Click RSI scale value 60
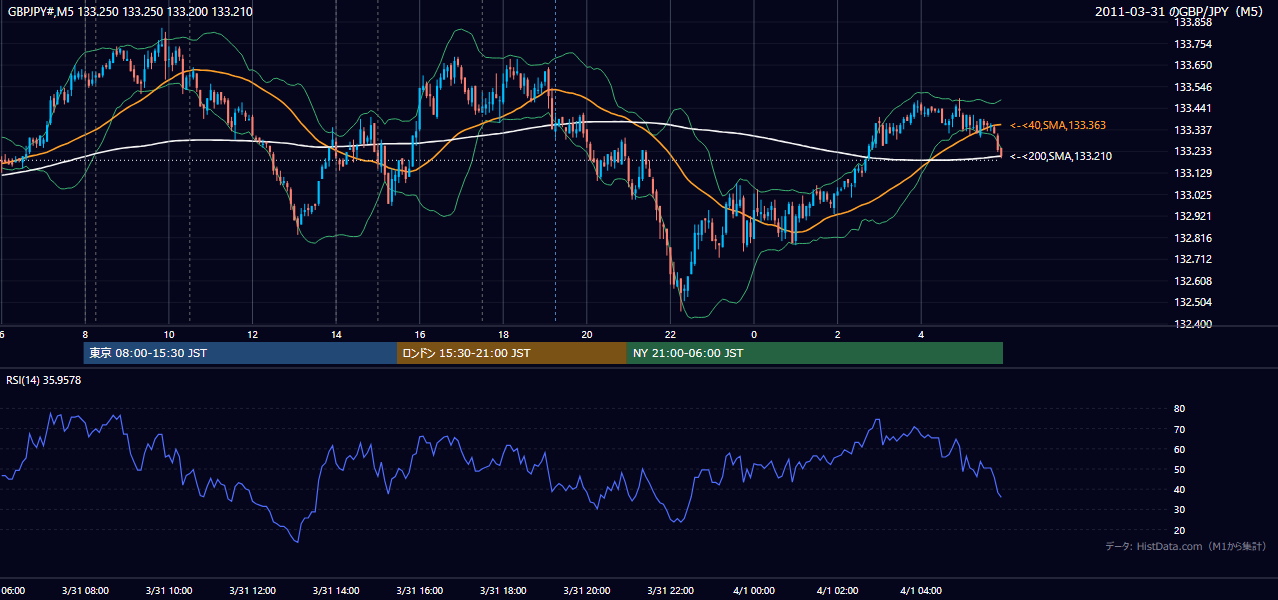Image resolution: width=1278 pixels, height=600 pixels. pyautogui.click(x=1179, y=449)
